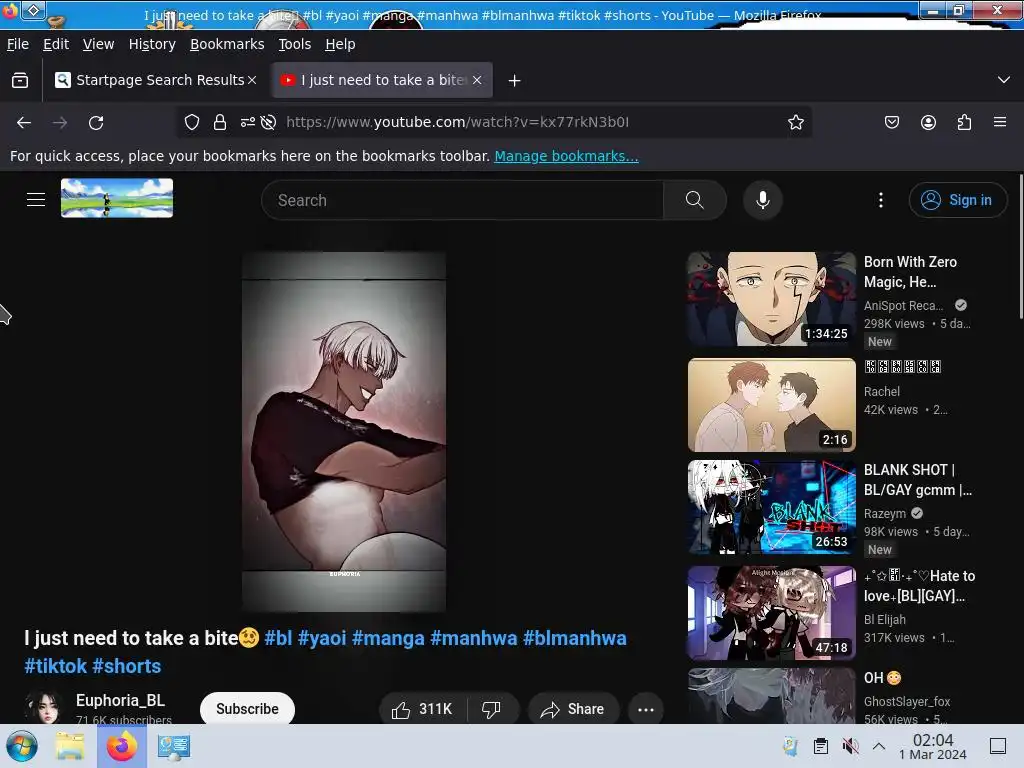The image size is (1024, 768).
Task: Open the file manager folder taskbar icon
Action: click(70, 746)
